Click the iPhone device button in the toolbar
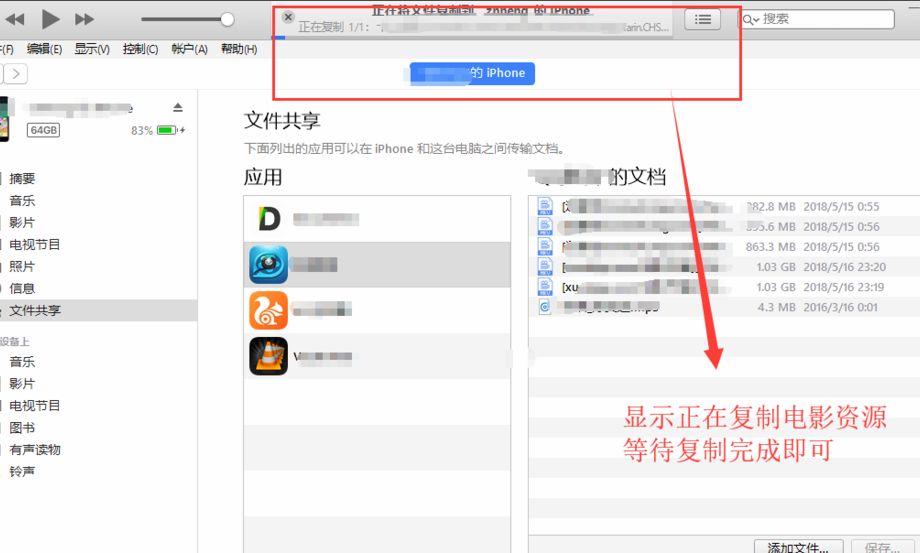This screenshot has width=920, height=553. coord(472,73)
